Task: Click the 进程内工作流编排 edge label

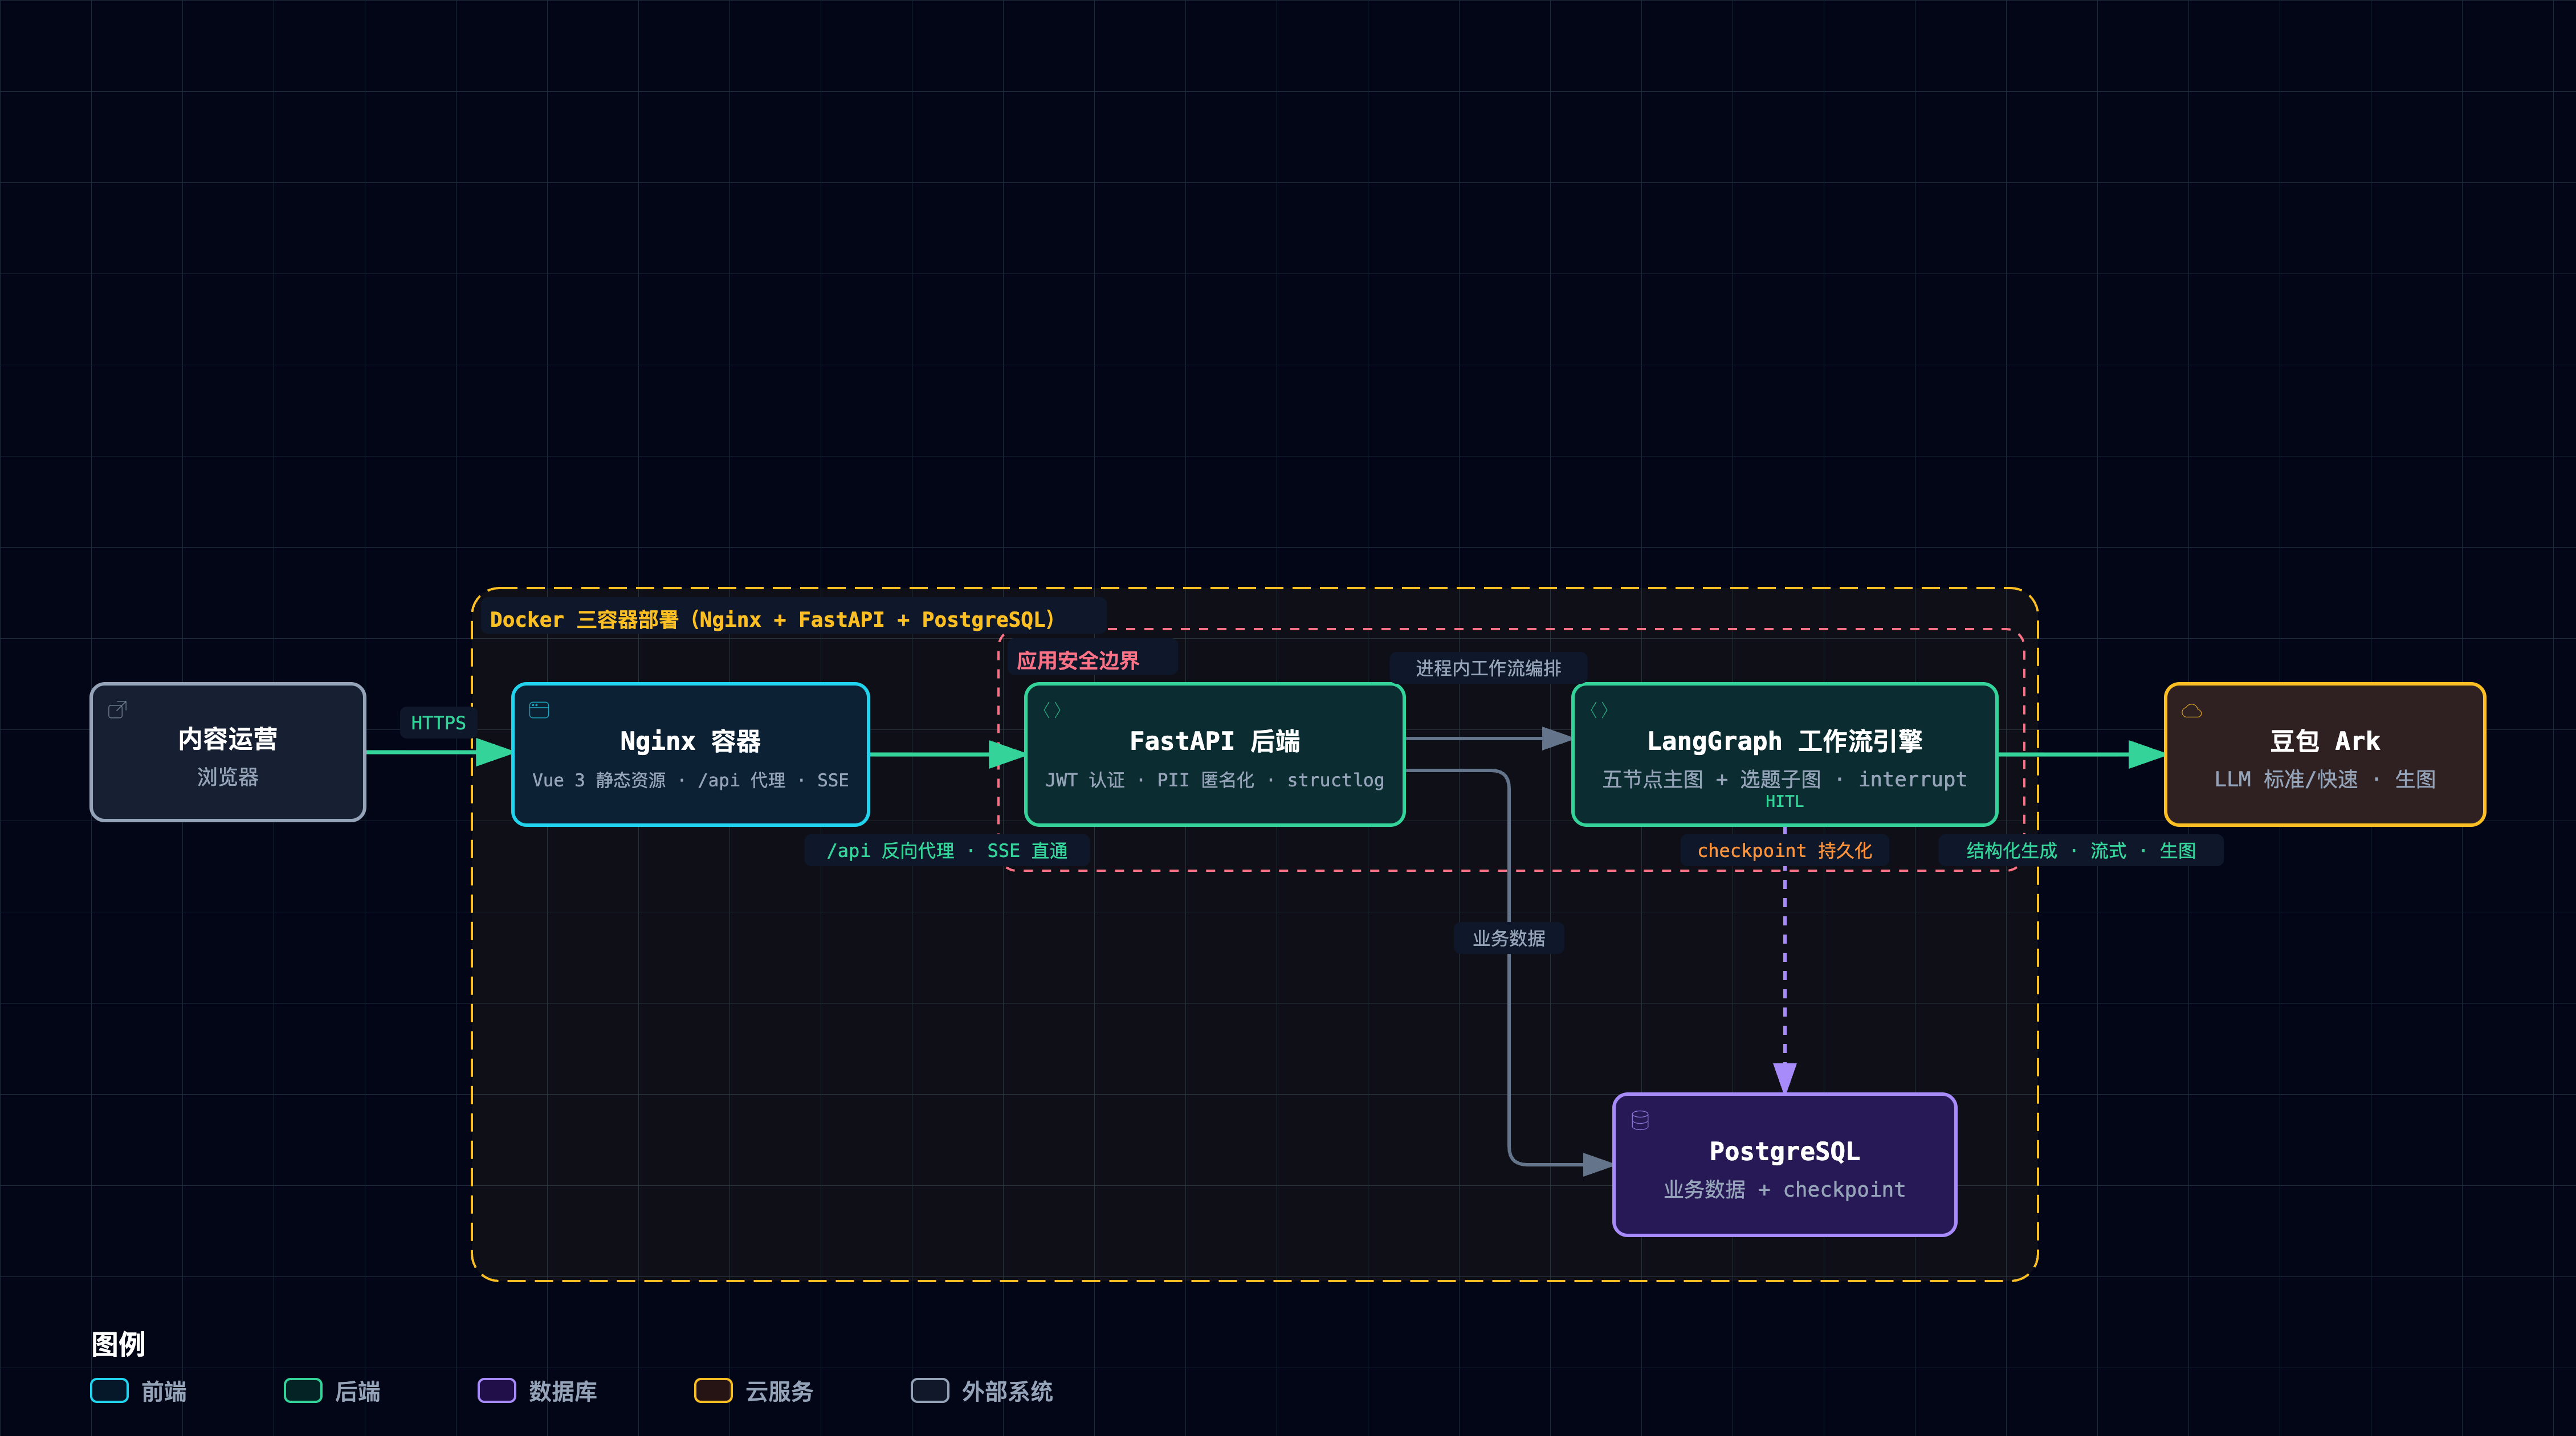Action: click(1488, 668)
